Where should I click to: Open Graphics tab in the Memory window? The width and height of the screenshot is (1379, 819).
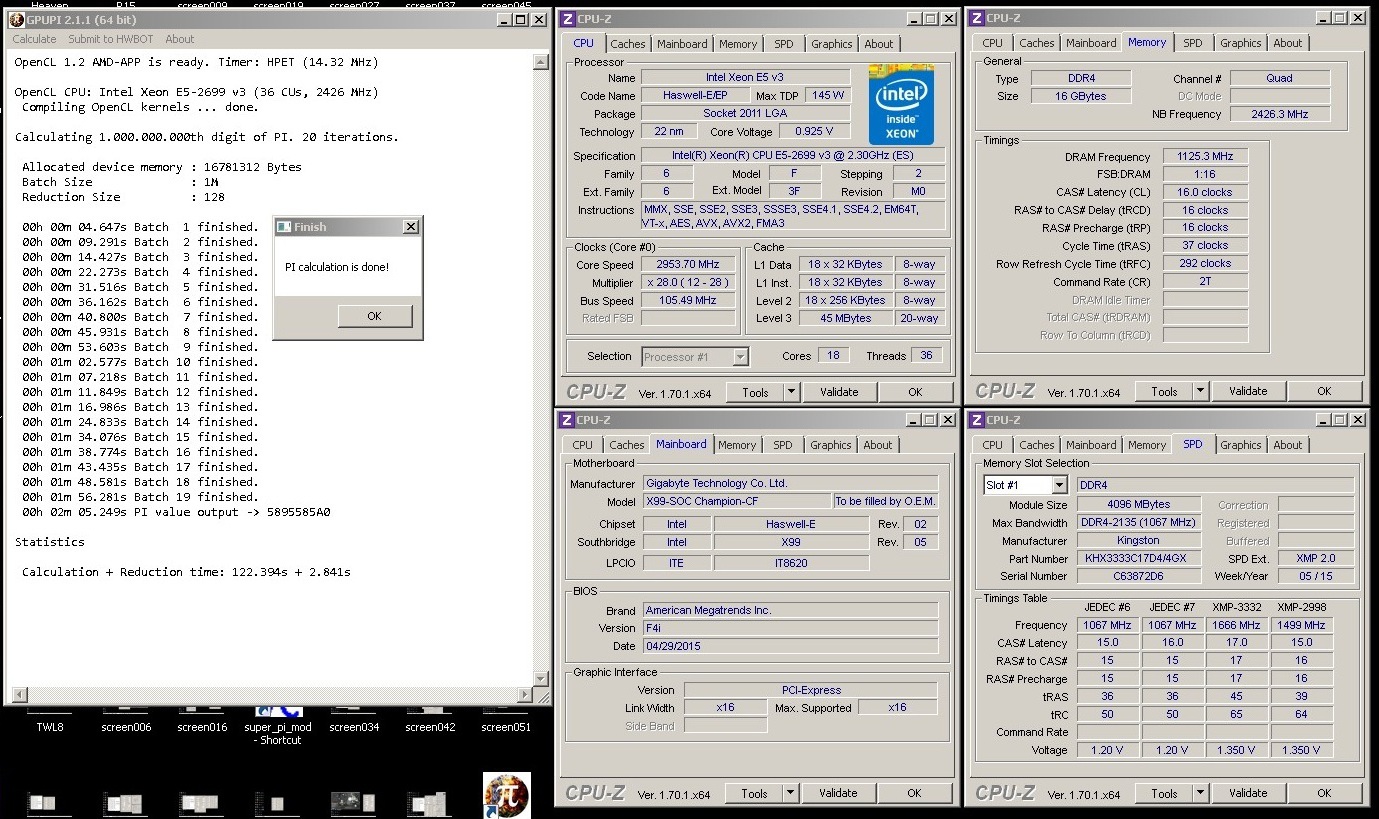(x=1241, y=43)
